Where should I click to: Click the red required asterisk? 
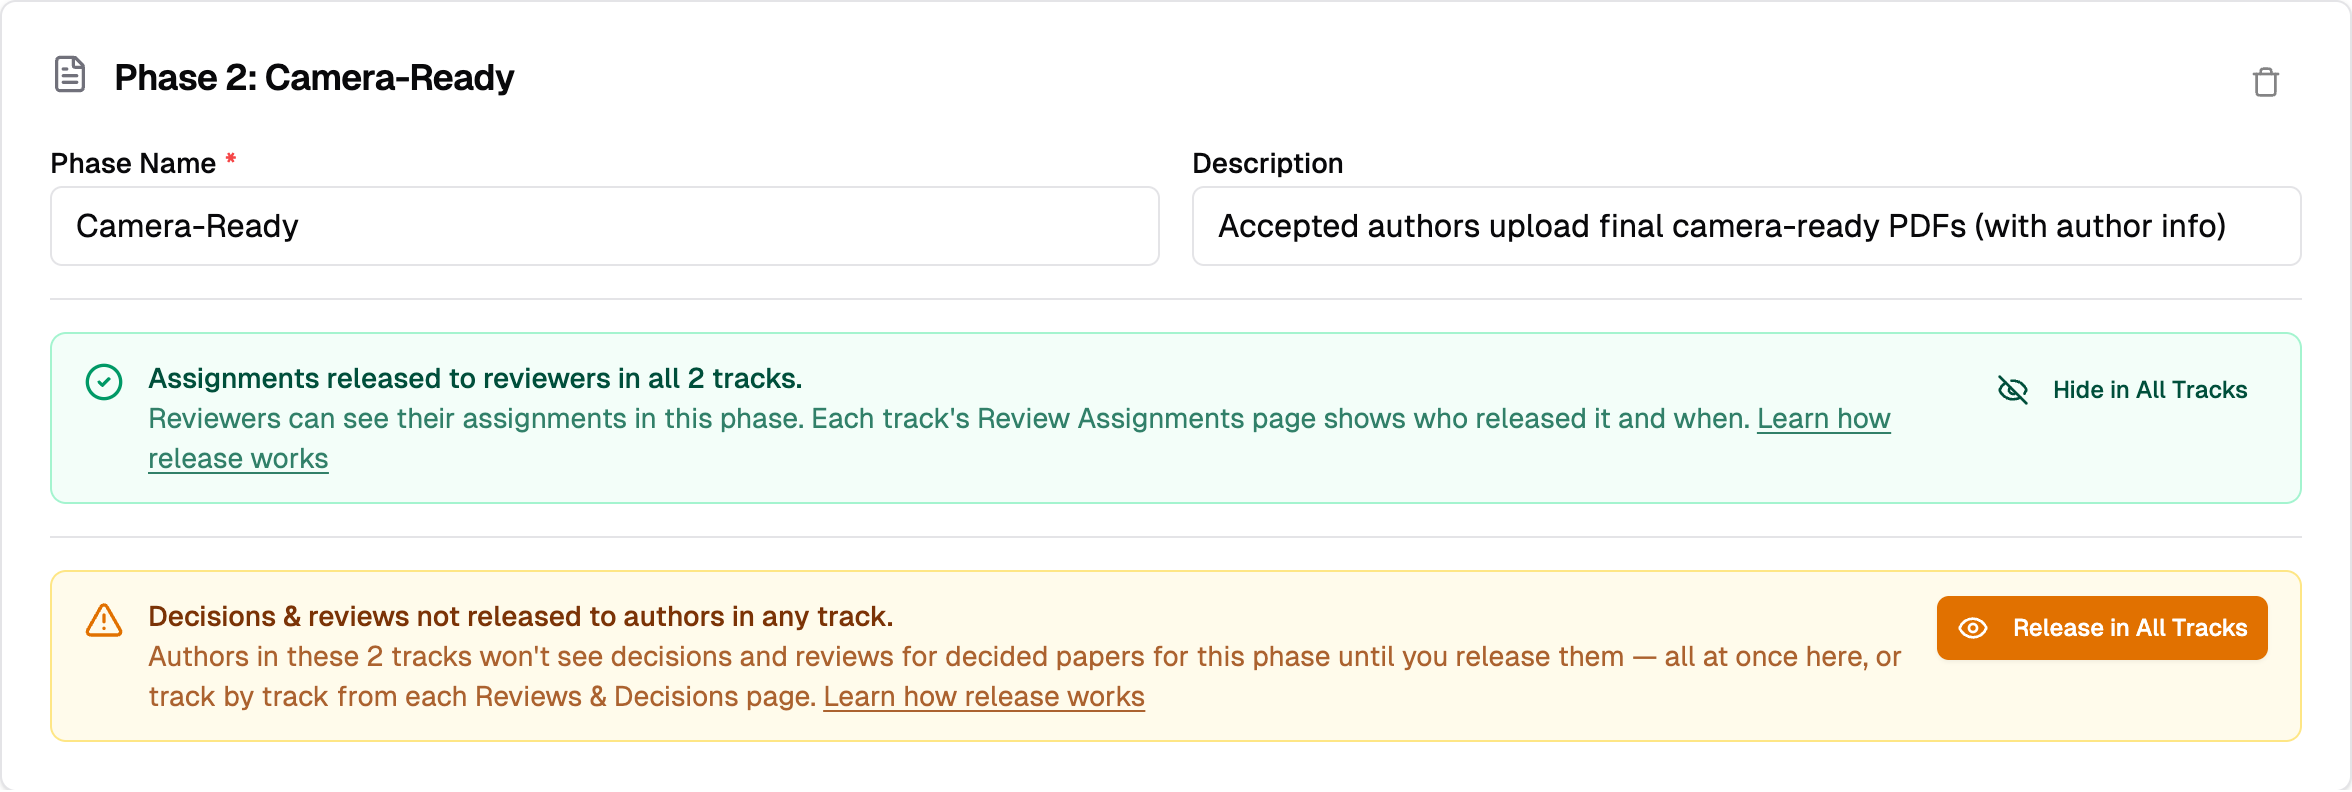pyautogui.click(x=231, y=158)
